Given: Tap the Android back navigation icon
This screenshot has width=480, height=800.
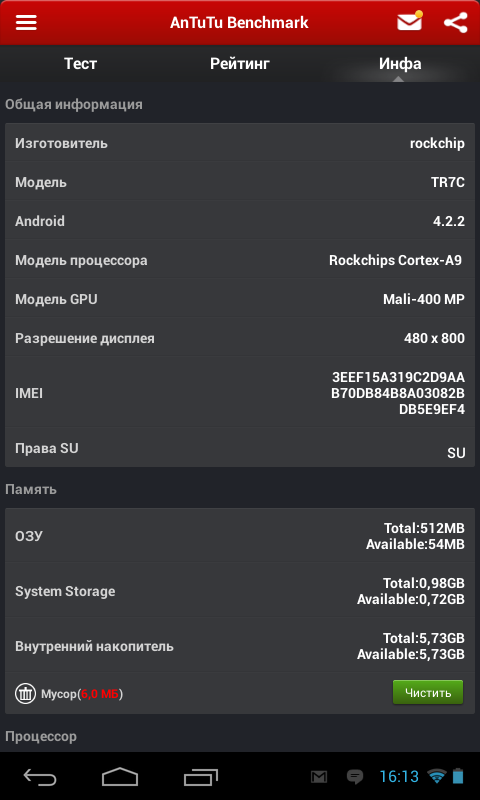Looking at the screenshot, I should click(x=40, y=777).
